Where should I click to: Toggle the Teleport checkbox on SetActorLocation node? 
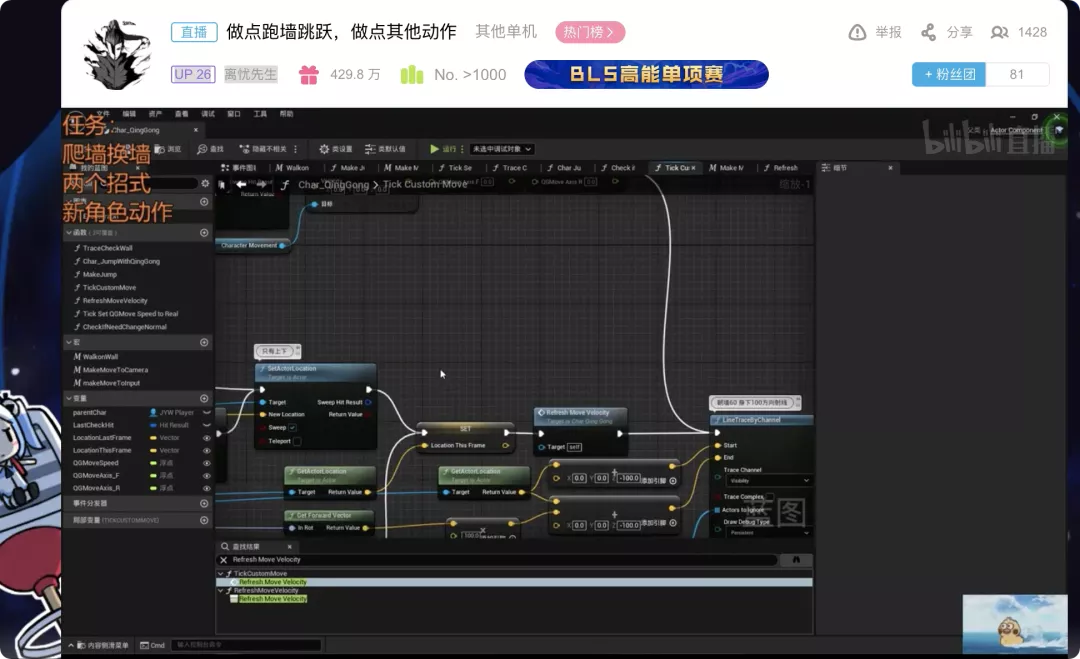297,441
